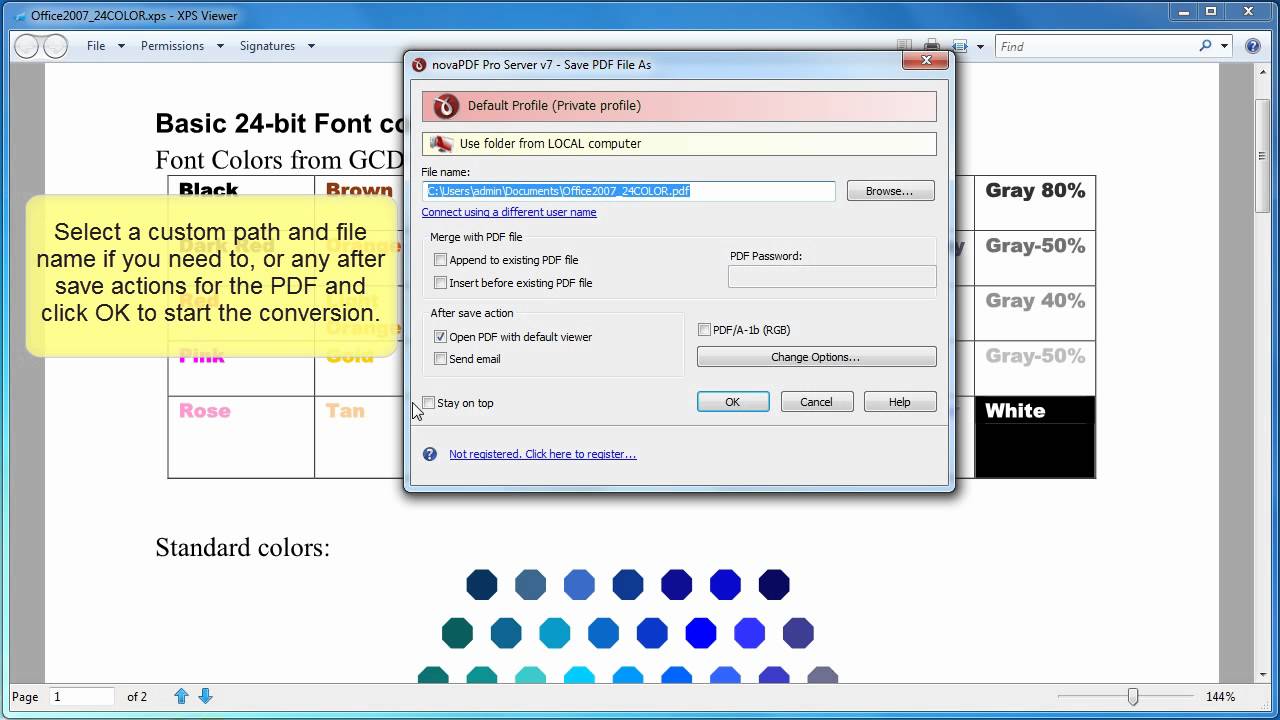
Task: Click OK to start the conversion
Action: [733, 402]
